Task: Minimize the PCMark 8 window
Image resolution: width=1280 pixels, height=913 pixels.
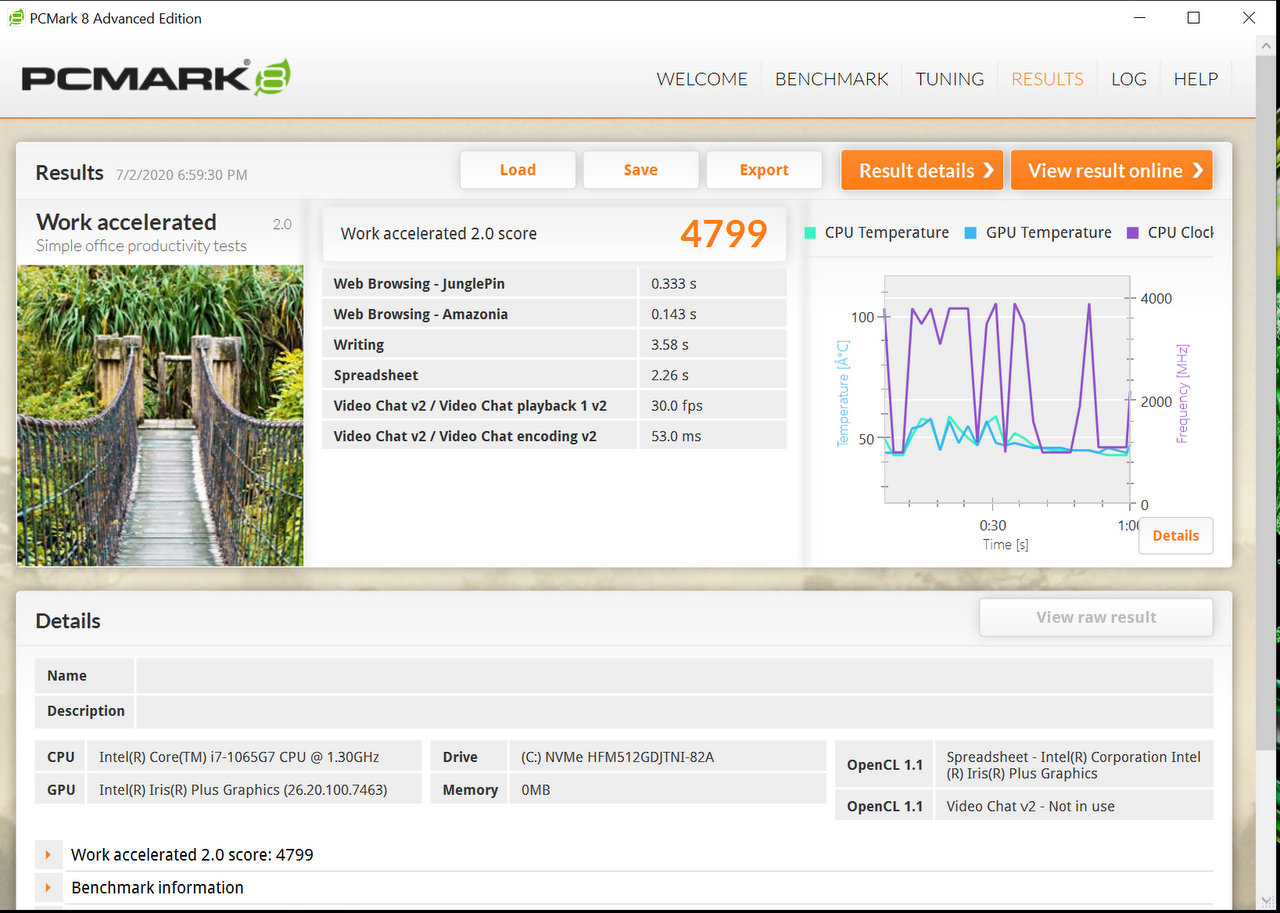Action: pos(1138,18)
